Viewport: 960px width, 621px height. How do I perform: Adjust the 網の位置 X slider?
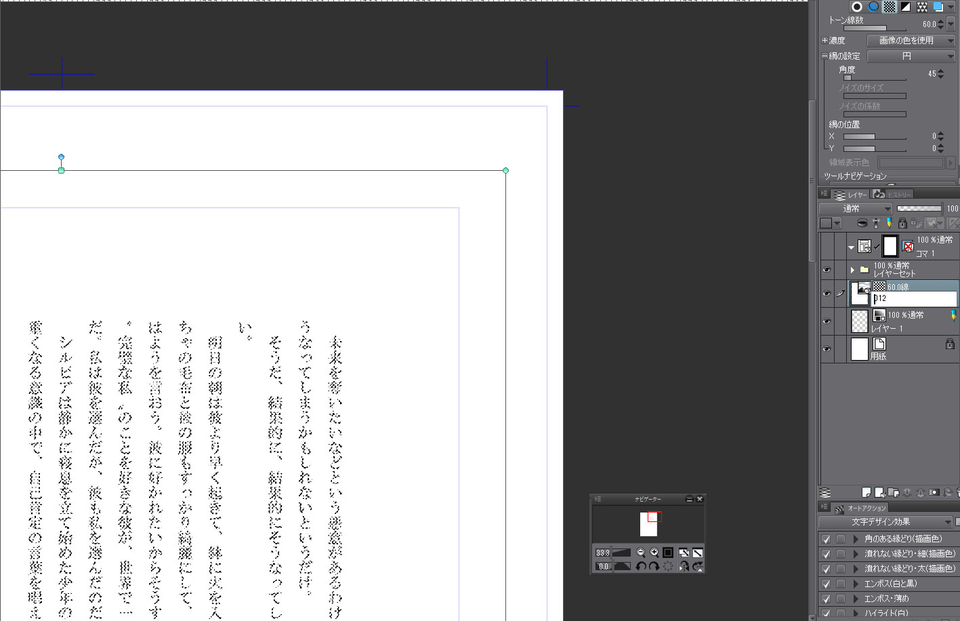875,137
